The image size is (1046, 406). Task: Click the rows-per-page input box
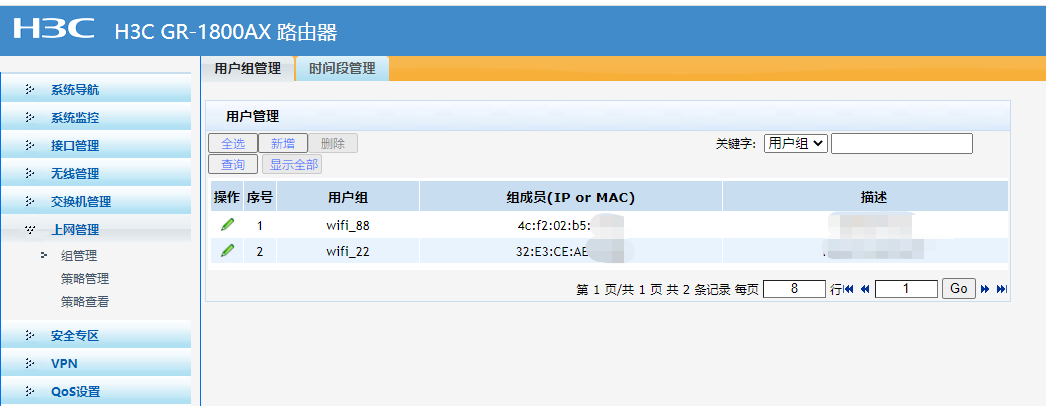794,289
